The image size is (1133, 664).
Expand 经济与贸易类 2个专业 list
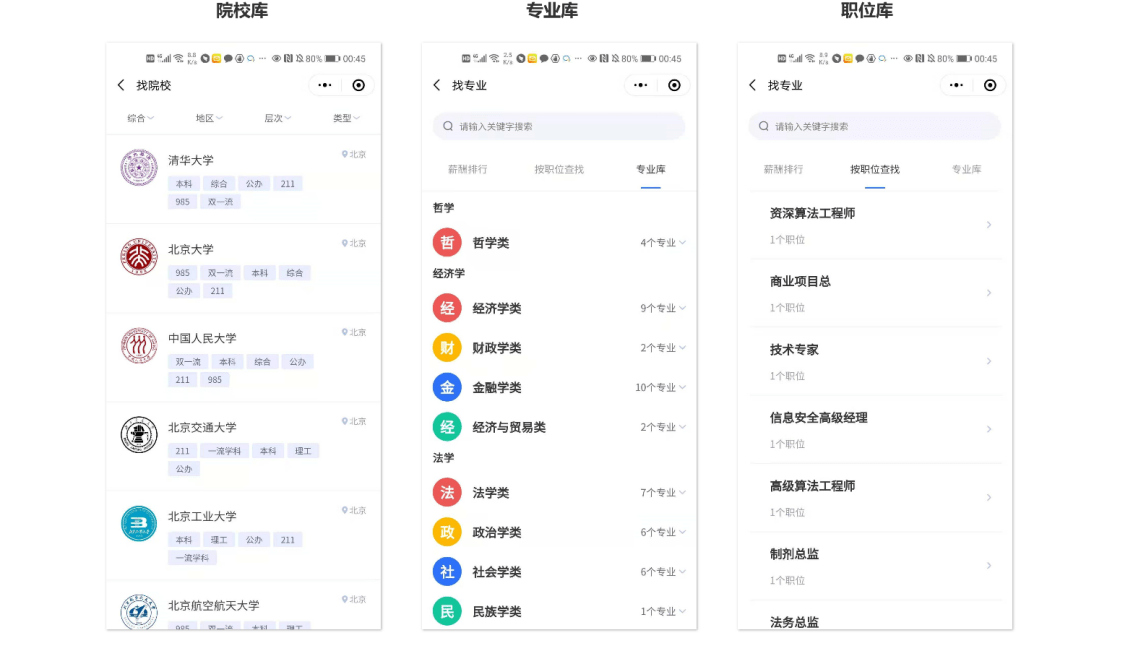tap(663, 428)
